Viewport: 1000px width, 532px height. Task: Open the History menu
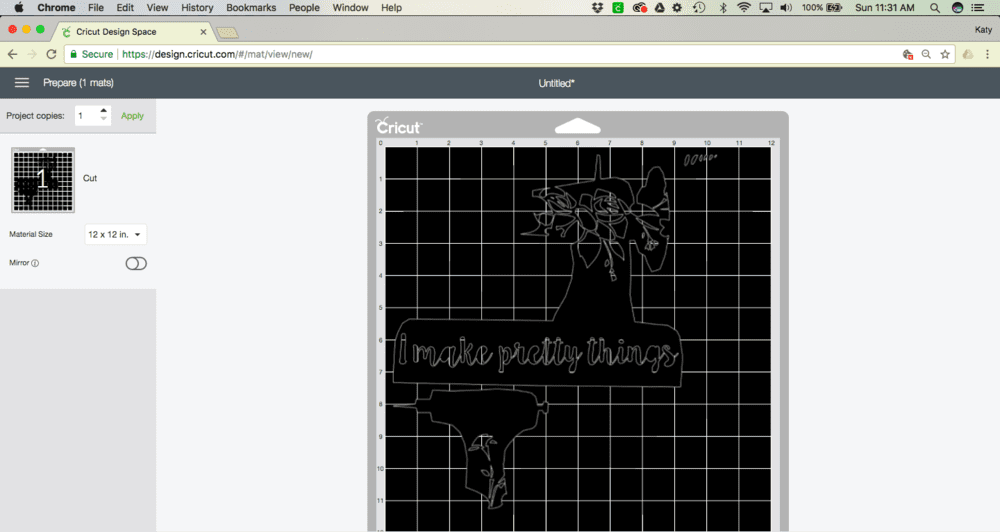tap(197, 8)
